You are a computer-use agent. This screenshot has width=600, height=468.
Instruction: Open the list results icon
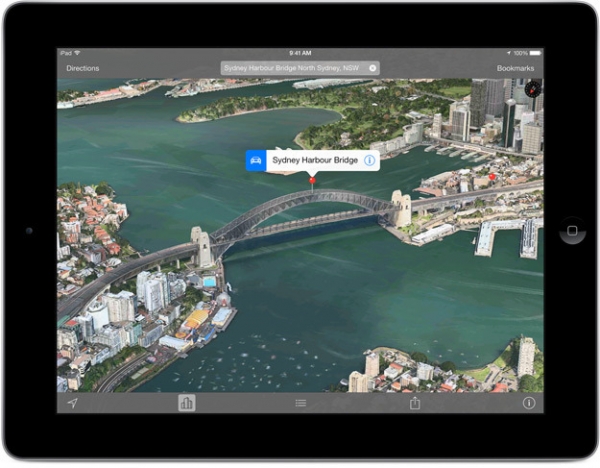coord(301,403)
